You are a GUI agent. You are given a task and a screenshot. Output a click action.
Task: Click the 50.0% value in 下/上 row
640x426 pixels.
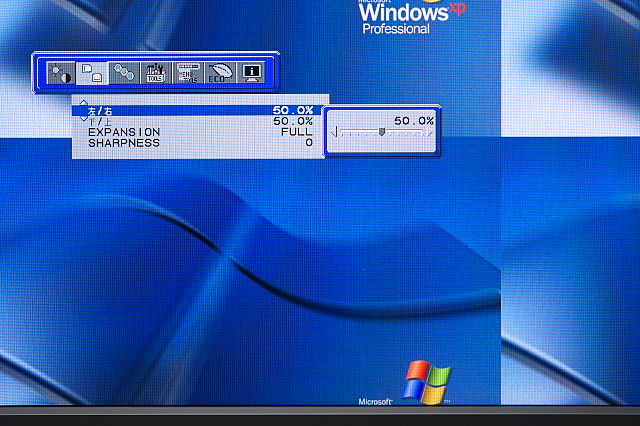click(293, 121)
